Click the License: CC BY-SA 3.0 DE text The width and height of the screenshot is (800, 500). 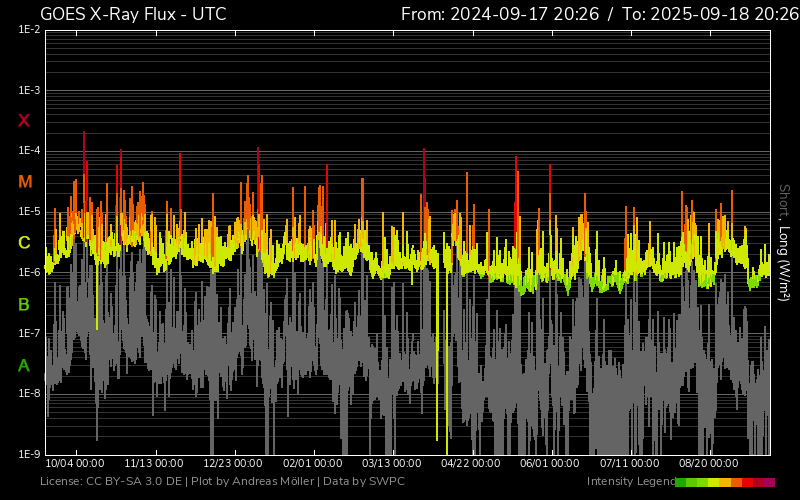pyautogui.click(x=111, y=482)
